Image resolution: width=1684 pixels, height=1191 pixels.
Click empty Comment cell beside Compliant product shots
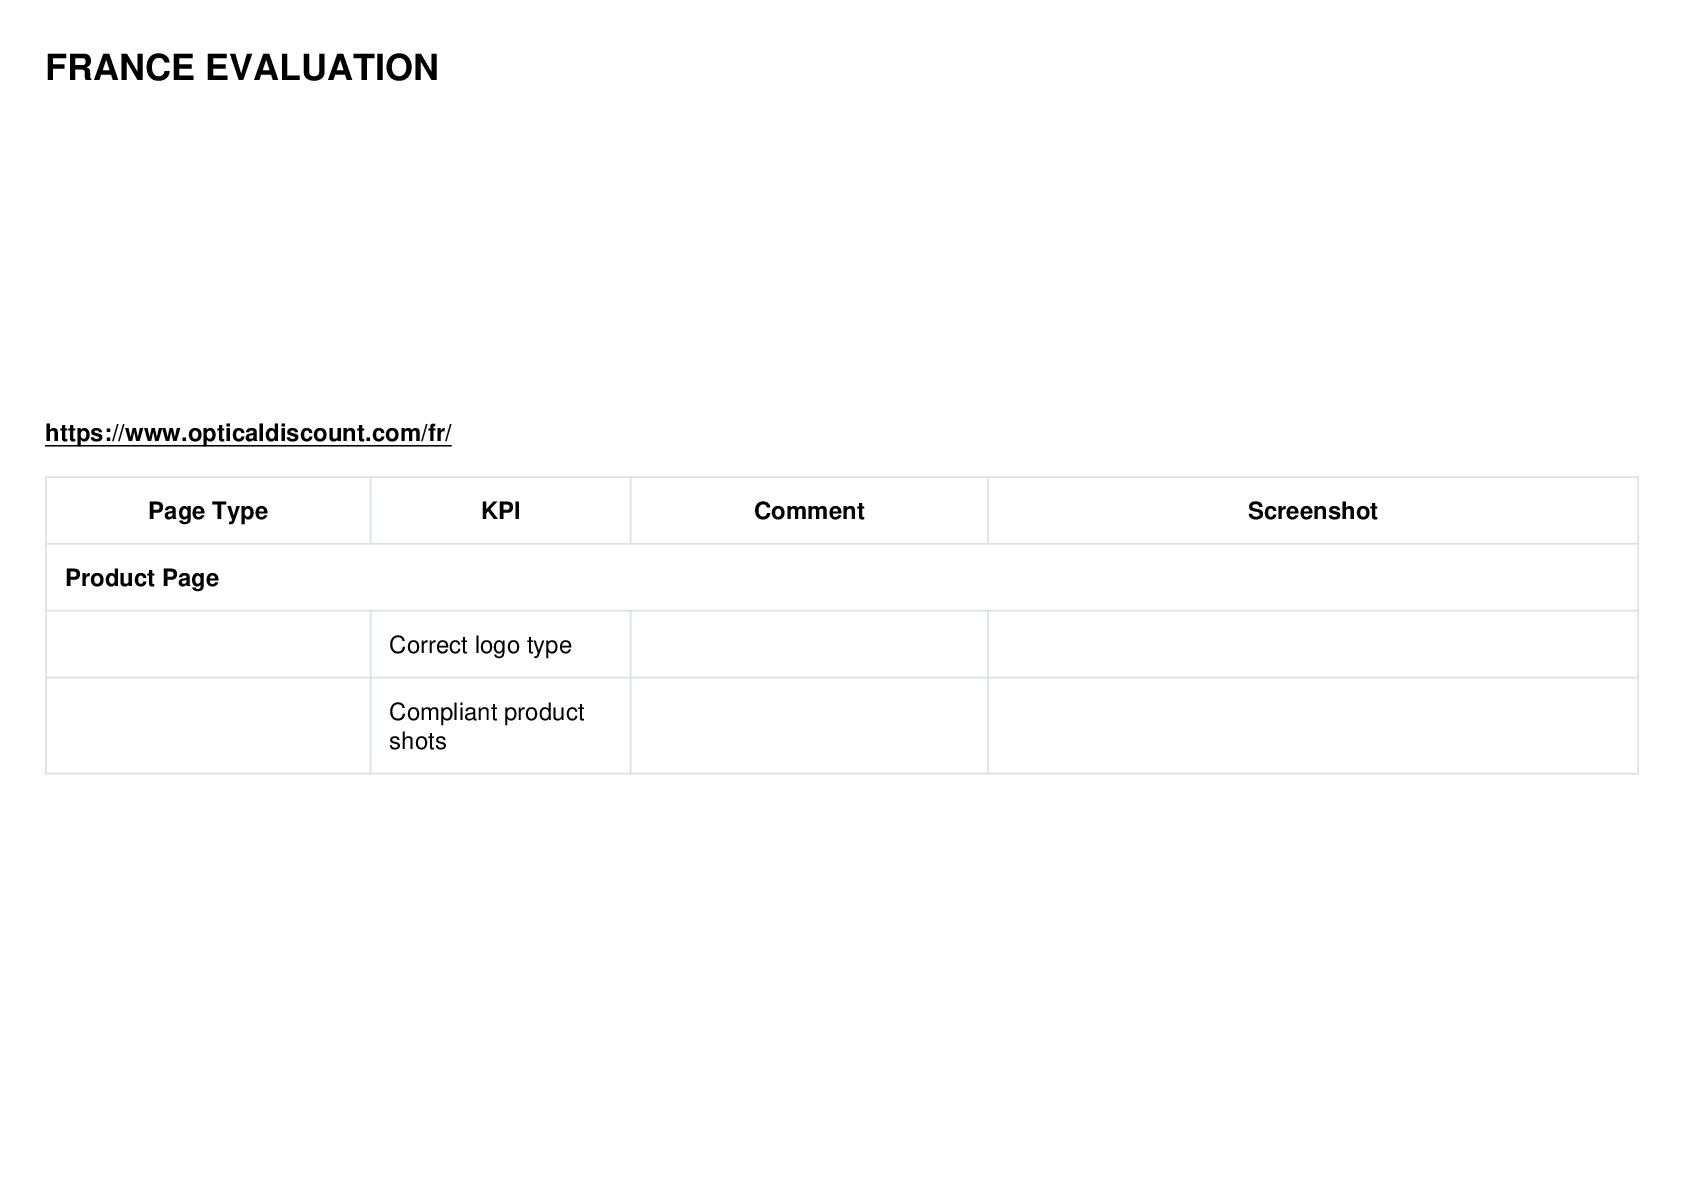pyautogui.click(x=809, y=726)
